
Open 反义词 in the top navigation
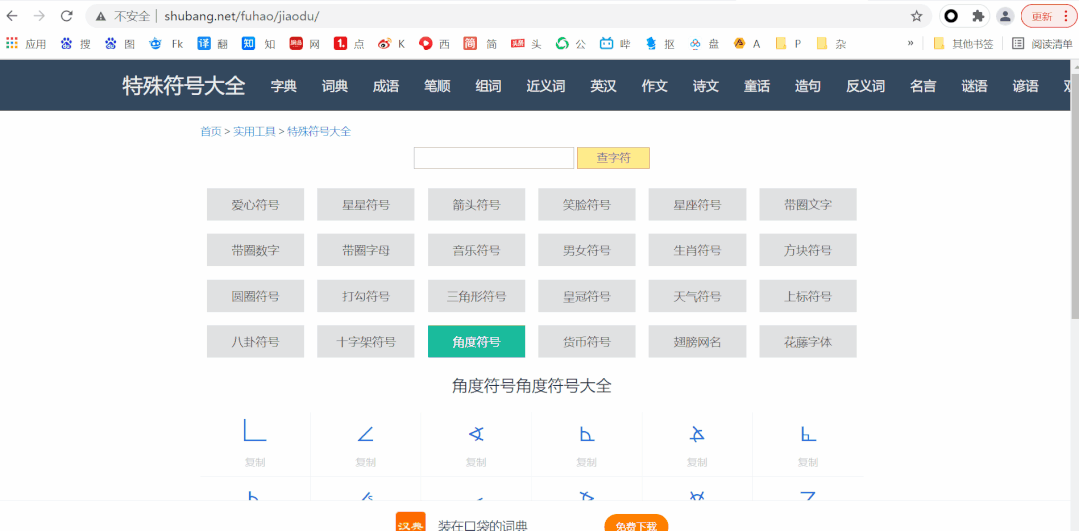pos(866,86)
